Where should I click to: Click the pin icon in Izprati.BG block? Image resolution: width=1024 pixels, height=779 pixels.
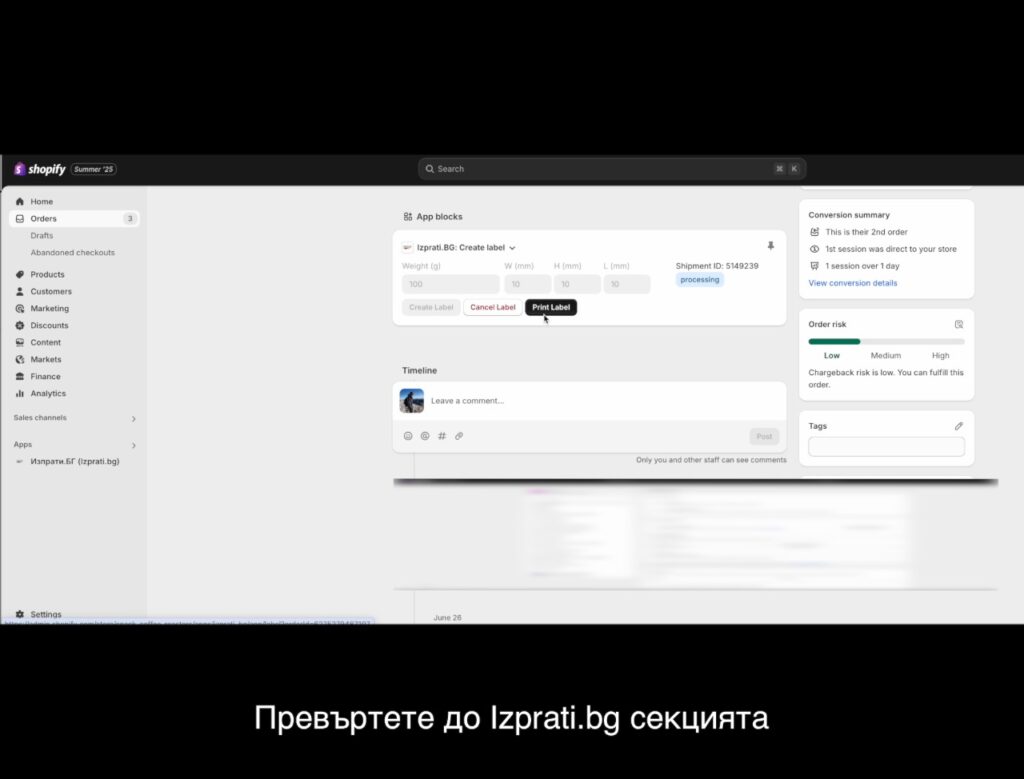[x=770, y=246]
